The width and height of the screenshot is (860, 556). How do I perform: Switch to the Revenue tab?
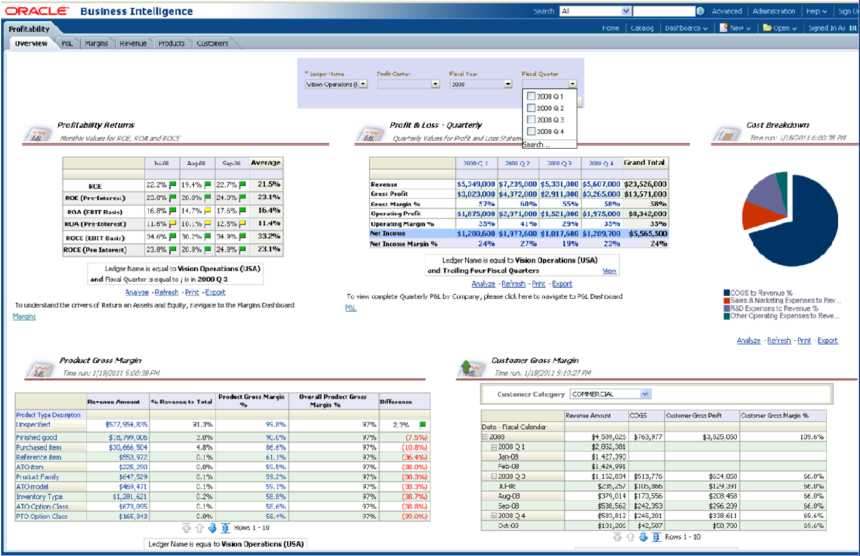[133, 43]
